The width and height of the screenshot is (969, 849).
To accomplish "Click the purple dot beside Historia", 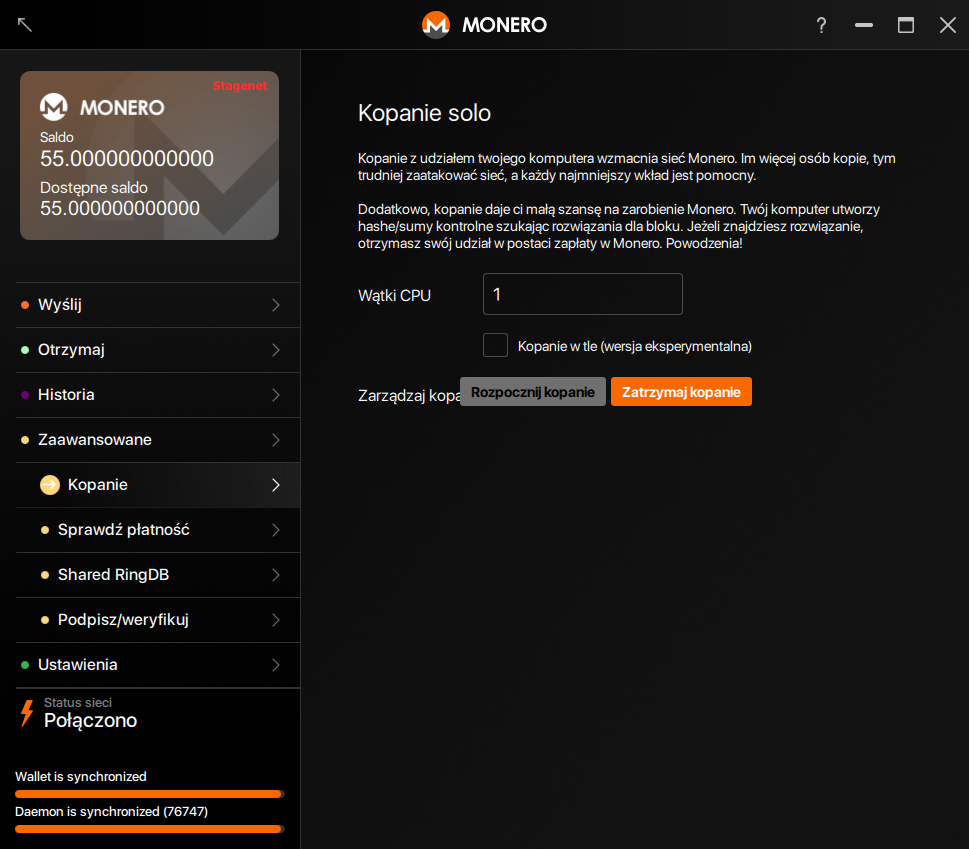I will tap(25, 395).
